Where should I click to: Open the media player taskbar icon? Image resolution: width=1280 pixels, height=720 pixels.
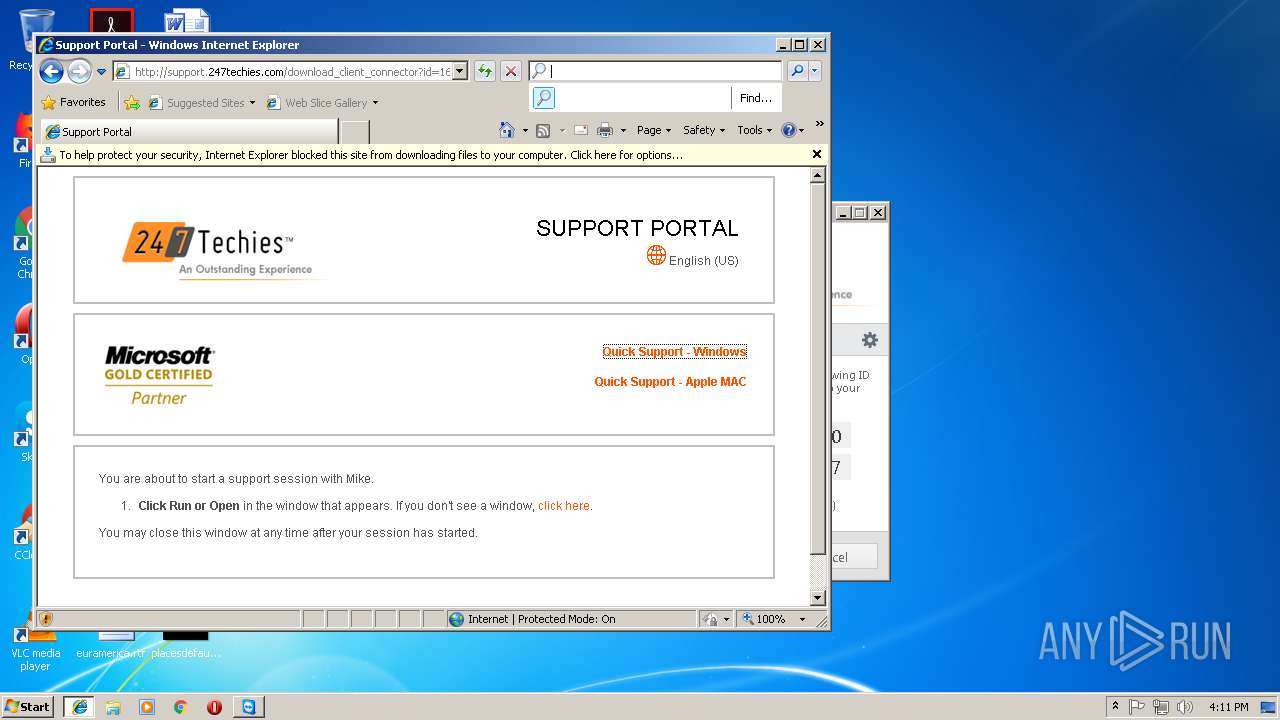[147, 706]
